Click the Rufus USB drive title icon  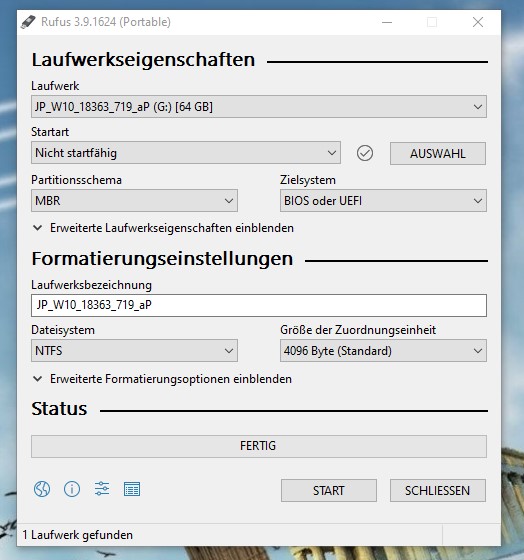[x=28, y=22]
